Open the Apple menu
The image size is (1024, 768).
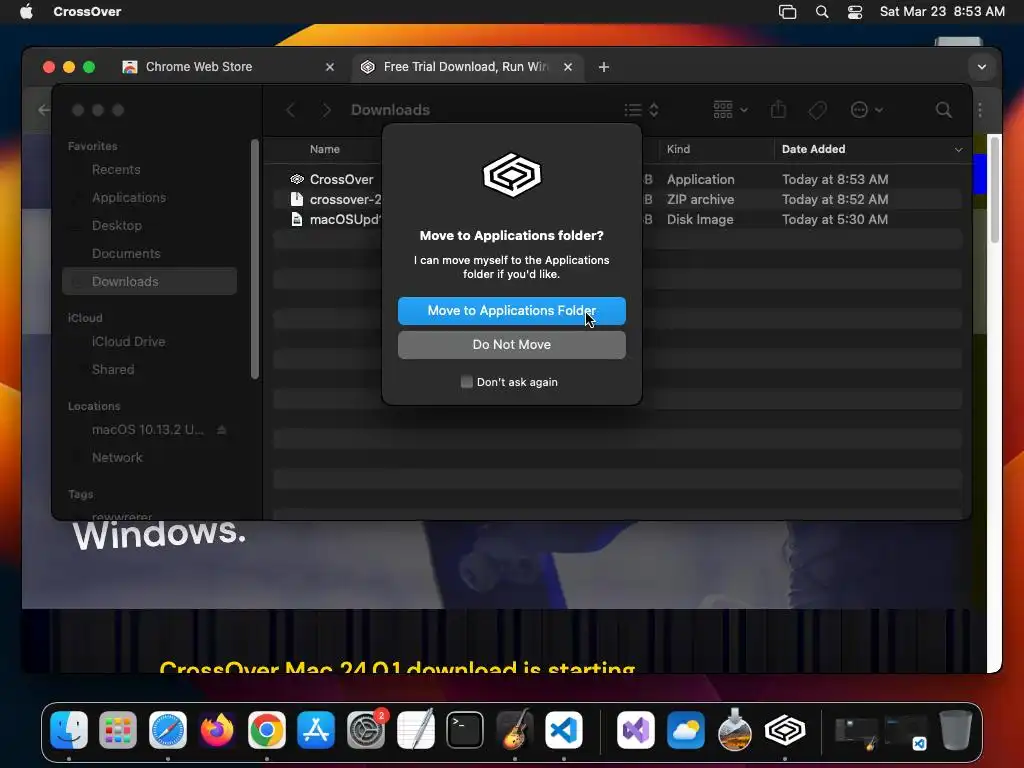tap(26, 11)
